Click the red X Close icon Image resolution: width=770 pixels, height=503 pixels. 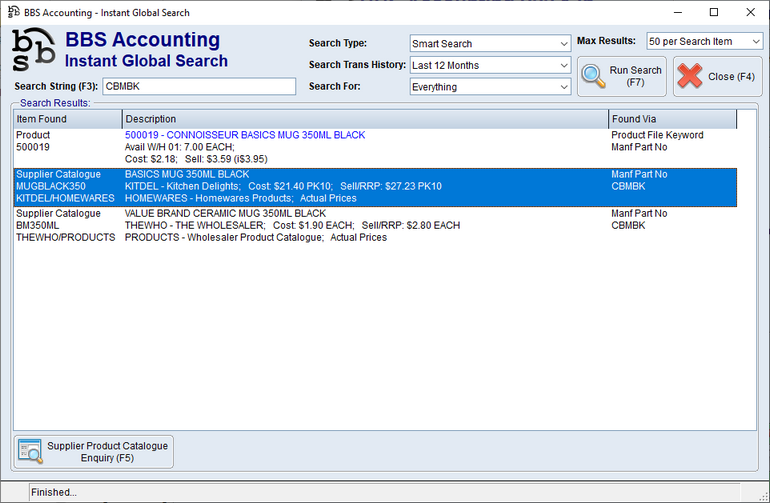click(689, 76)
